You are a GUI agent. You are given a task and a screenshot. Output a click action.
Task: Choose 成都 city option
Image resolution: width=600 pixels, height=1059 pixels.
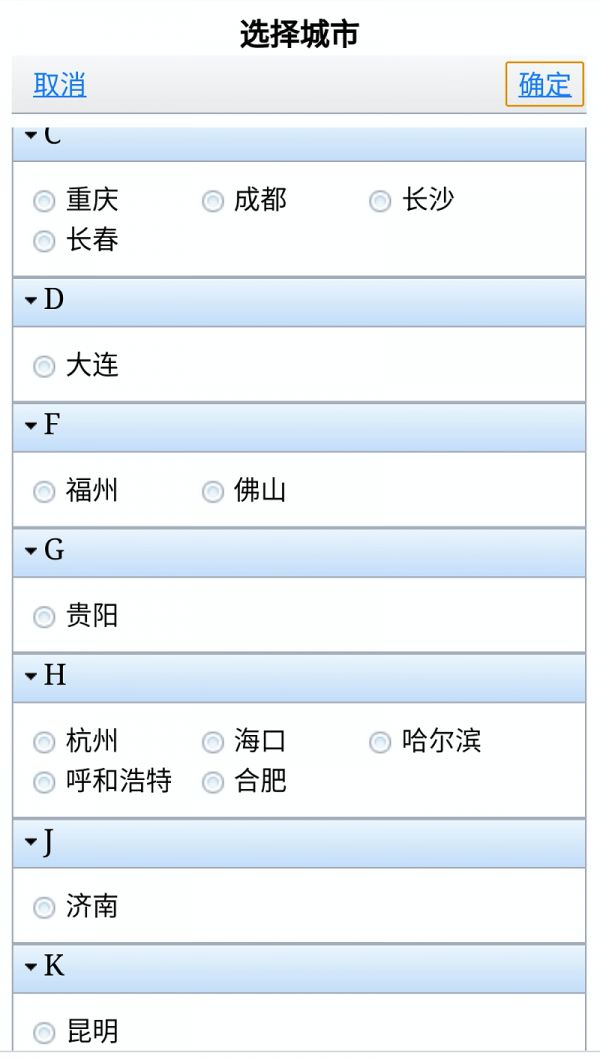pyautogui.click(x=213, y=201)
